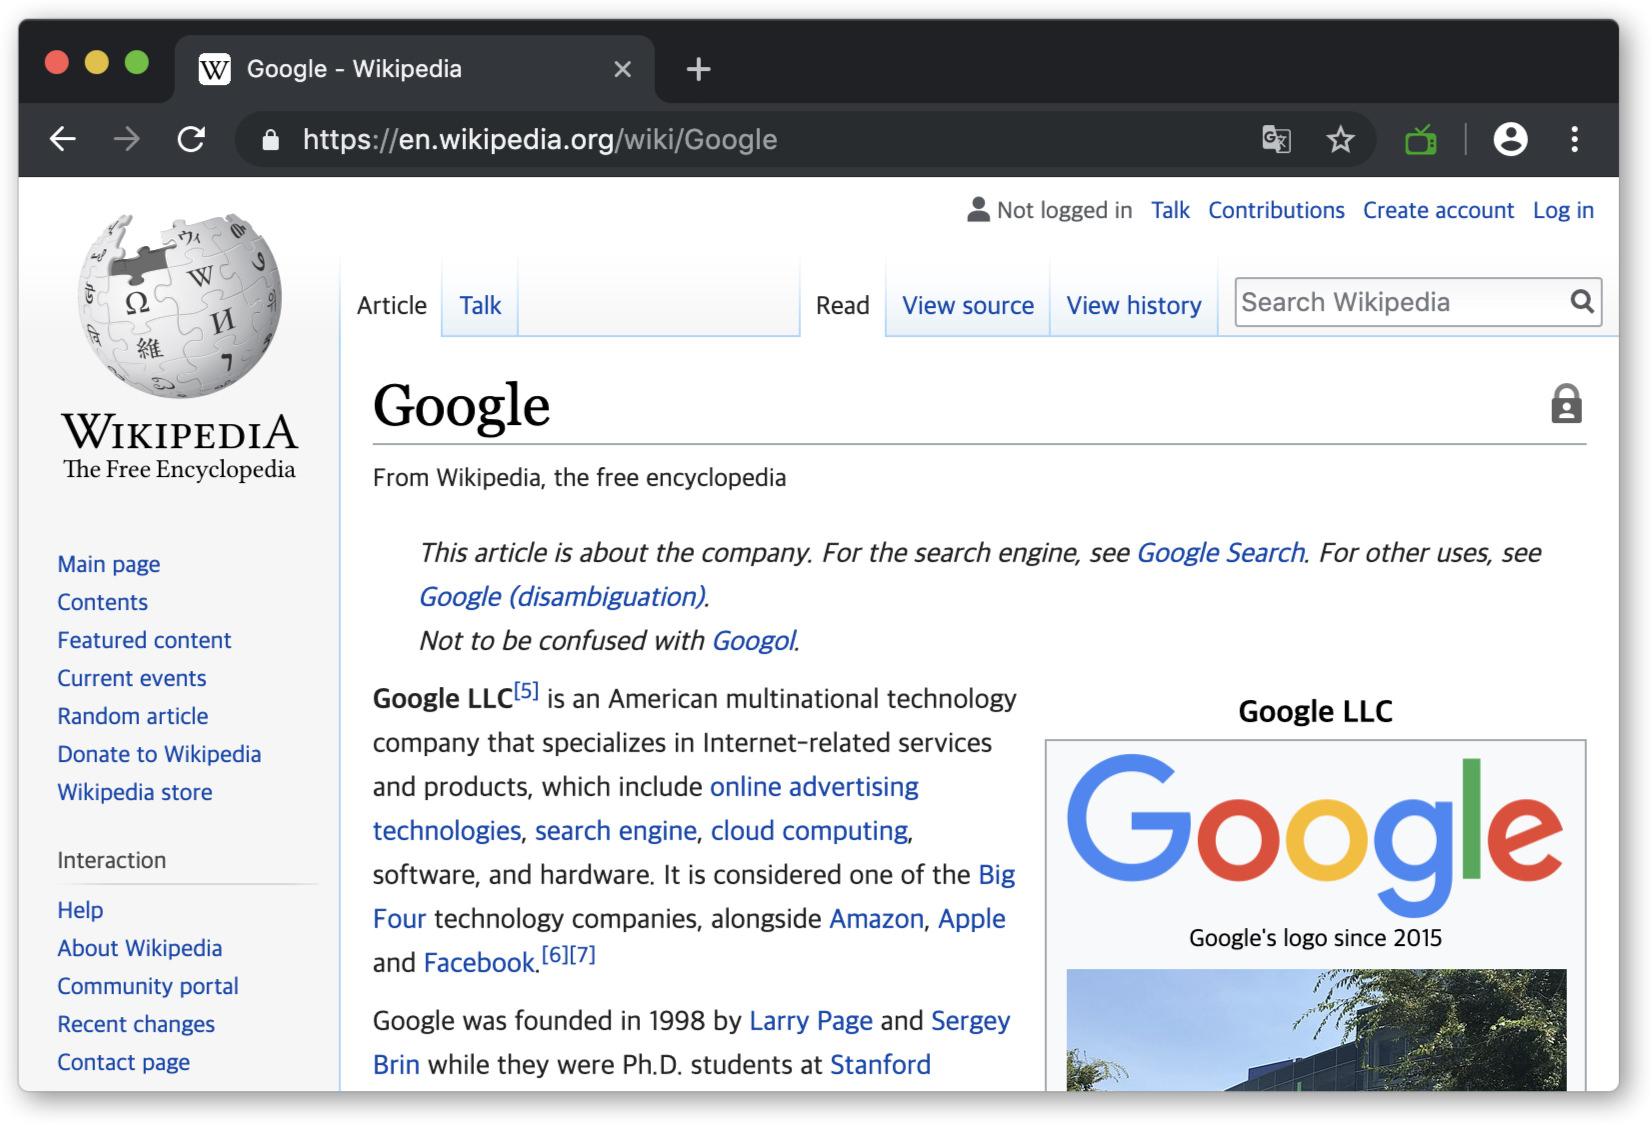Viewport: 1652px width, 1124px height.
Task: Go back using the browser back arrow
Action: pyautogui.click(x=63, y=139)
